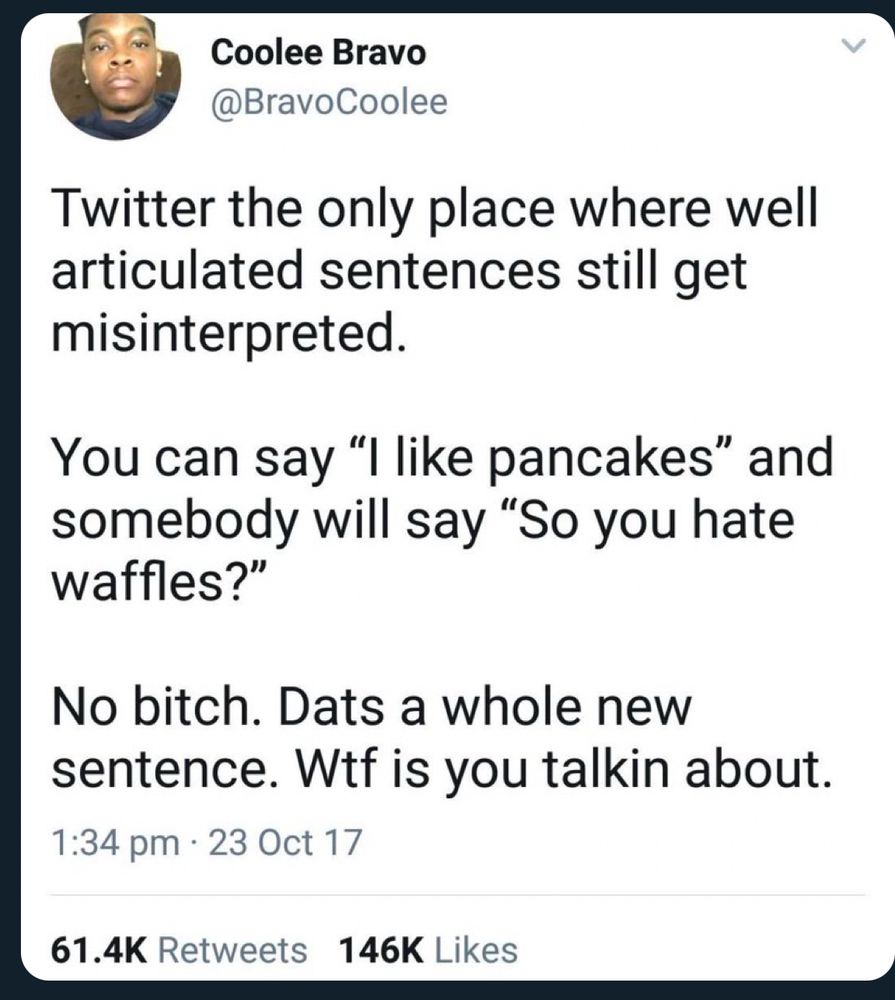The height and width of the screenshot is (1000, 895).
Task: Open the Coolee Bravo display name
Action: 318,53
